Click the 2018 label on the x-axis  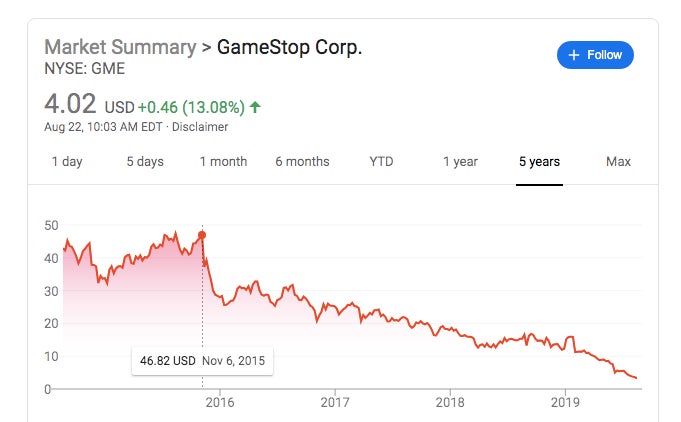point(450,403)
